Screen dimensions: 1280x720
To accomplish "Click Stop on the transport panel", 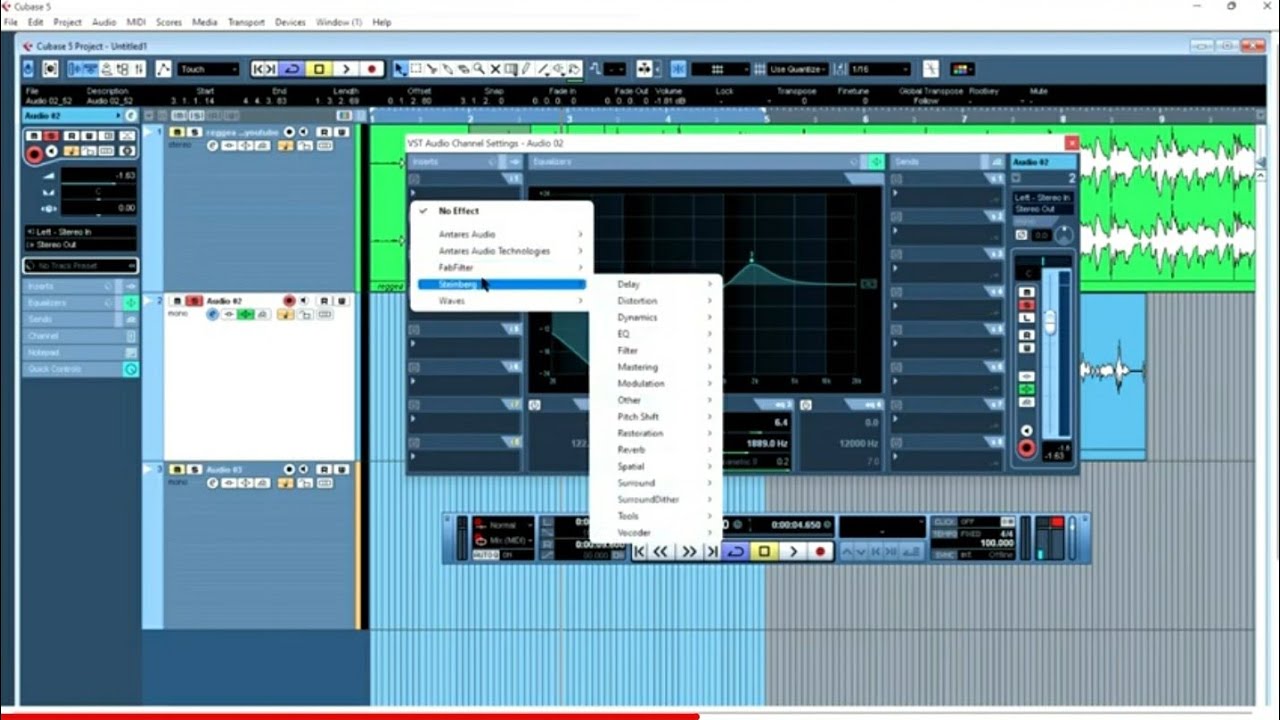I will [x=764, y=551].
